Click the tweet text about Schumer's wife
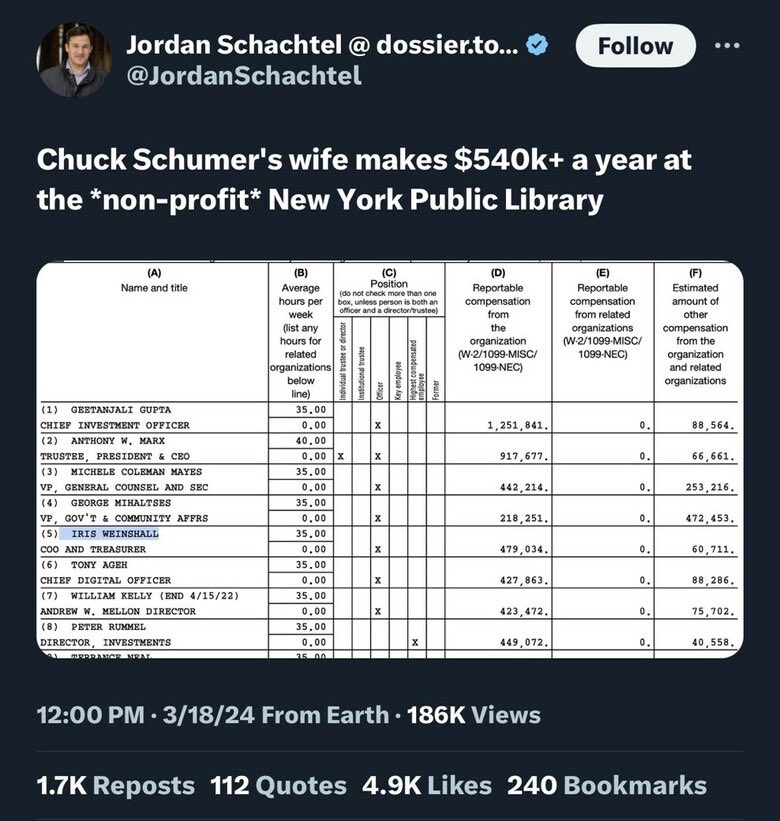 [365, 179]
